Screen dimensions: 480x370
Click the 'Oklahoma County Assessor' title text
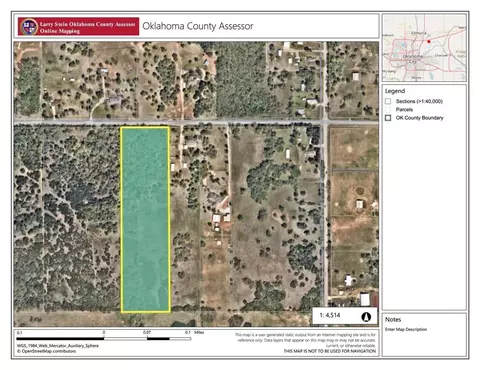tap(198, 26)
